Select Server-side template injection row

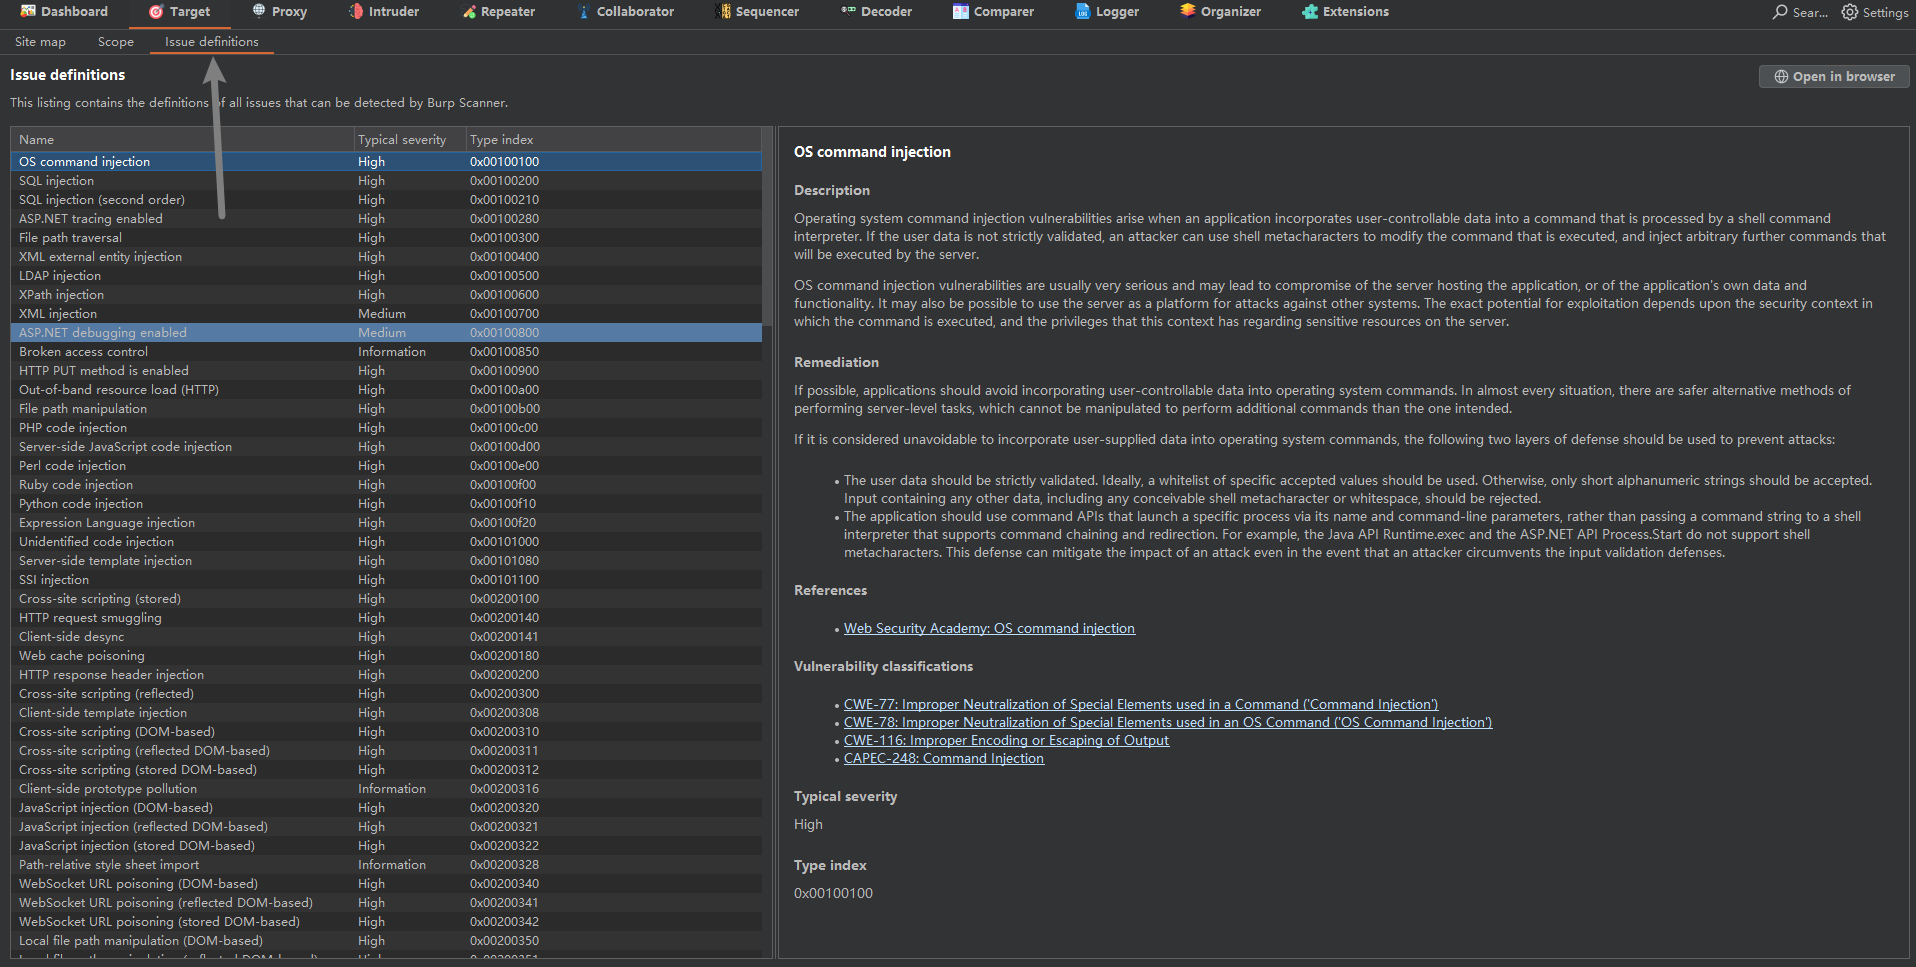386,561
